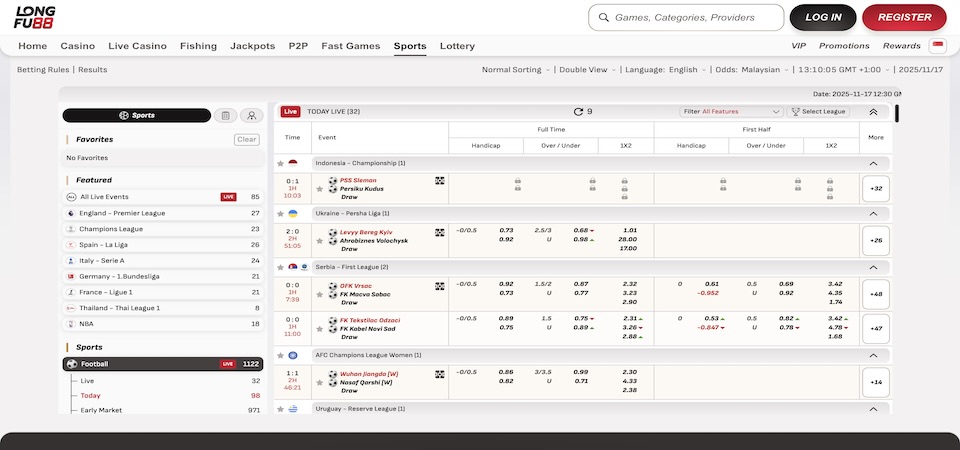Screen dimensions: 960x450
Task: Open the Casino tab
Action: 78,46
